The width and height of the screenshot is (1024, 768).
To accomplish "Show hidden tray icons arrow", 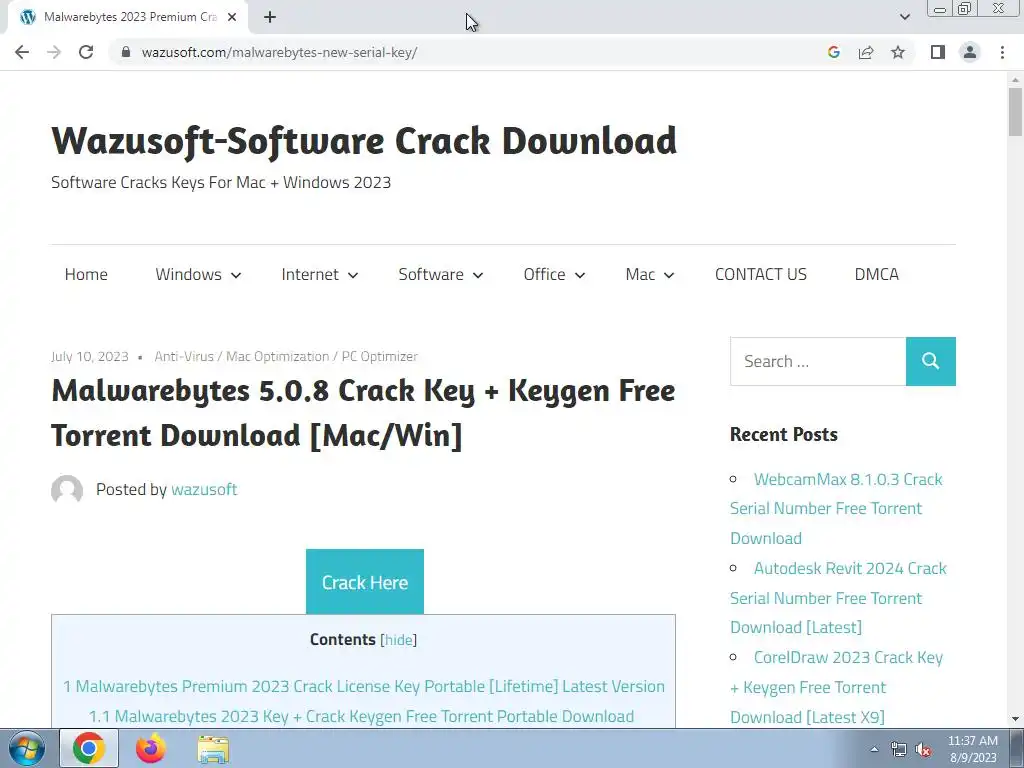I will point(874,749).
